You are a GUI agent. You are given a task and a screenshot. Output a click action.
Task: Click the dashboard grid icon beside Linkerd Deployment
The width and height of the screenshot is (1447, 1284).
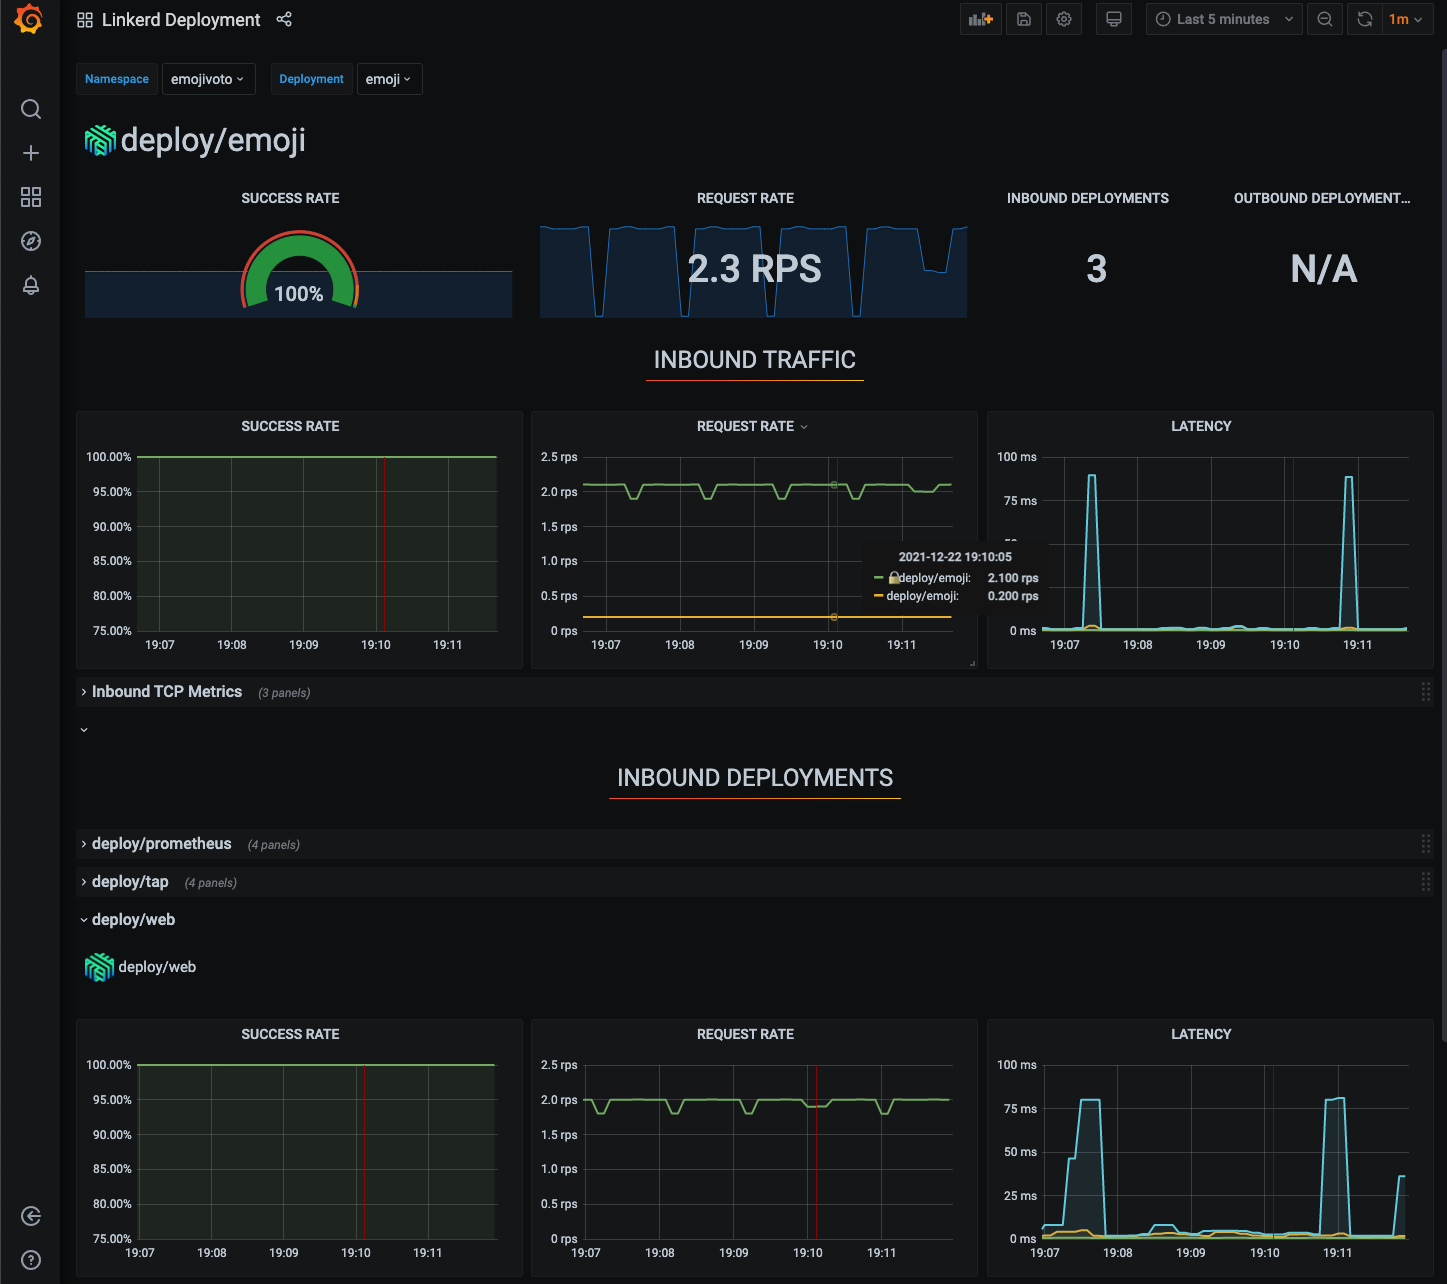tap(85, 20)
